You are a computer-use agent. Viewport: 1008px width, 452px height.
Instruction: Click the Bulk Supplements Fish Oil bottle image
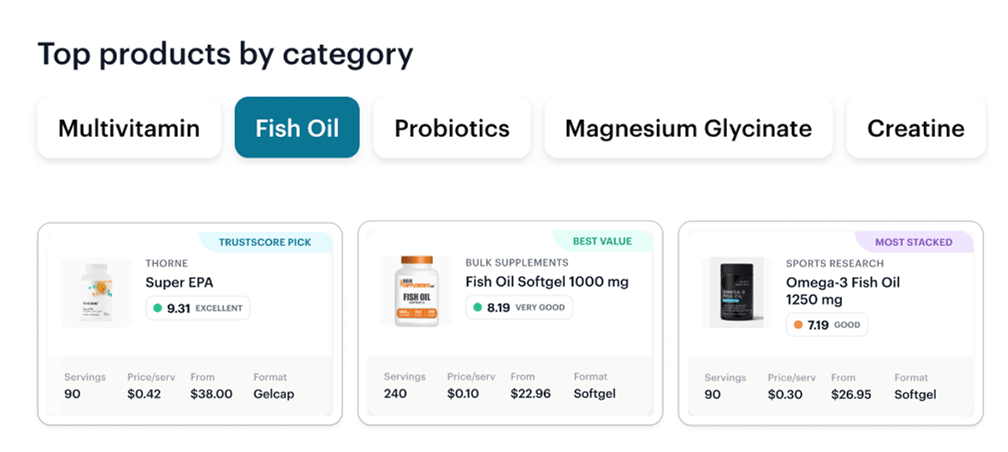[417, 291]
